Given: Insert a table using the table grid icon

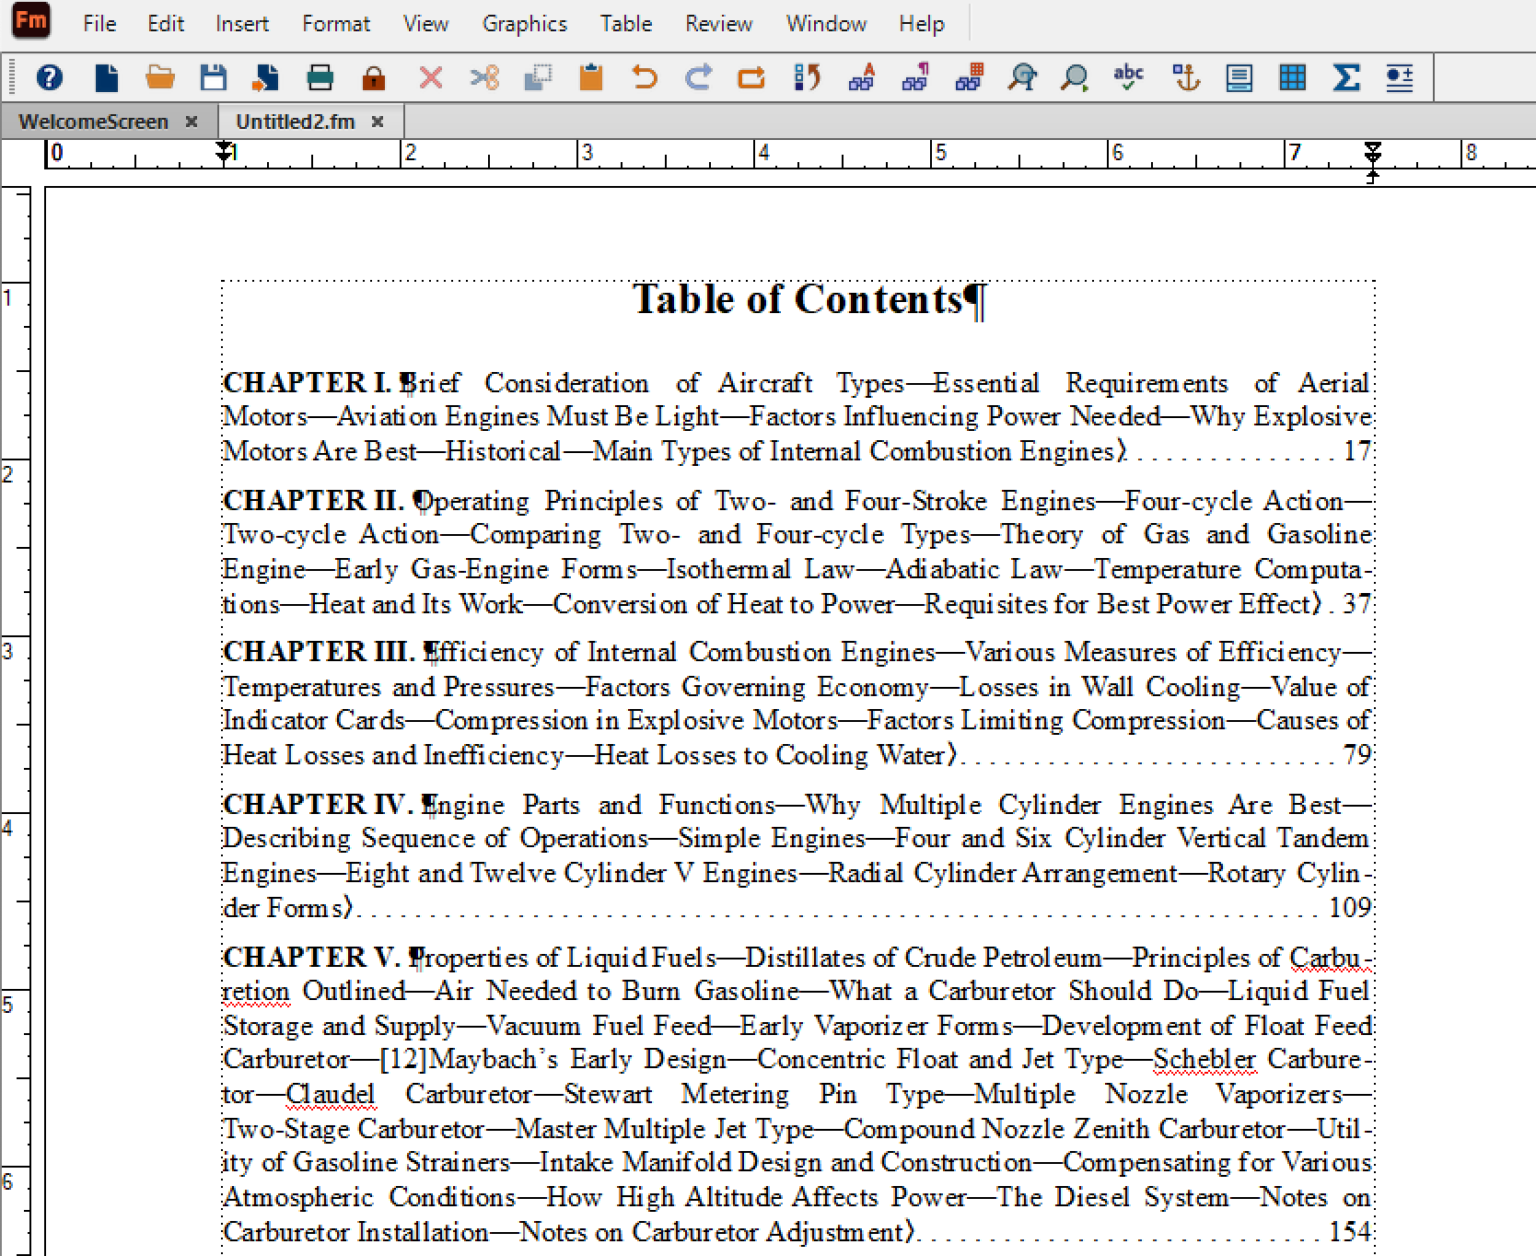Looking at the screenshot, I should tap(1292, 77).
